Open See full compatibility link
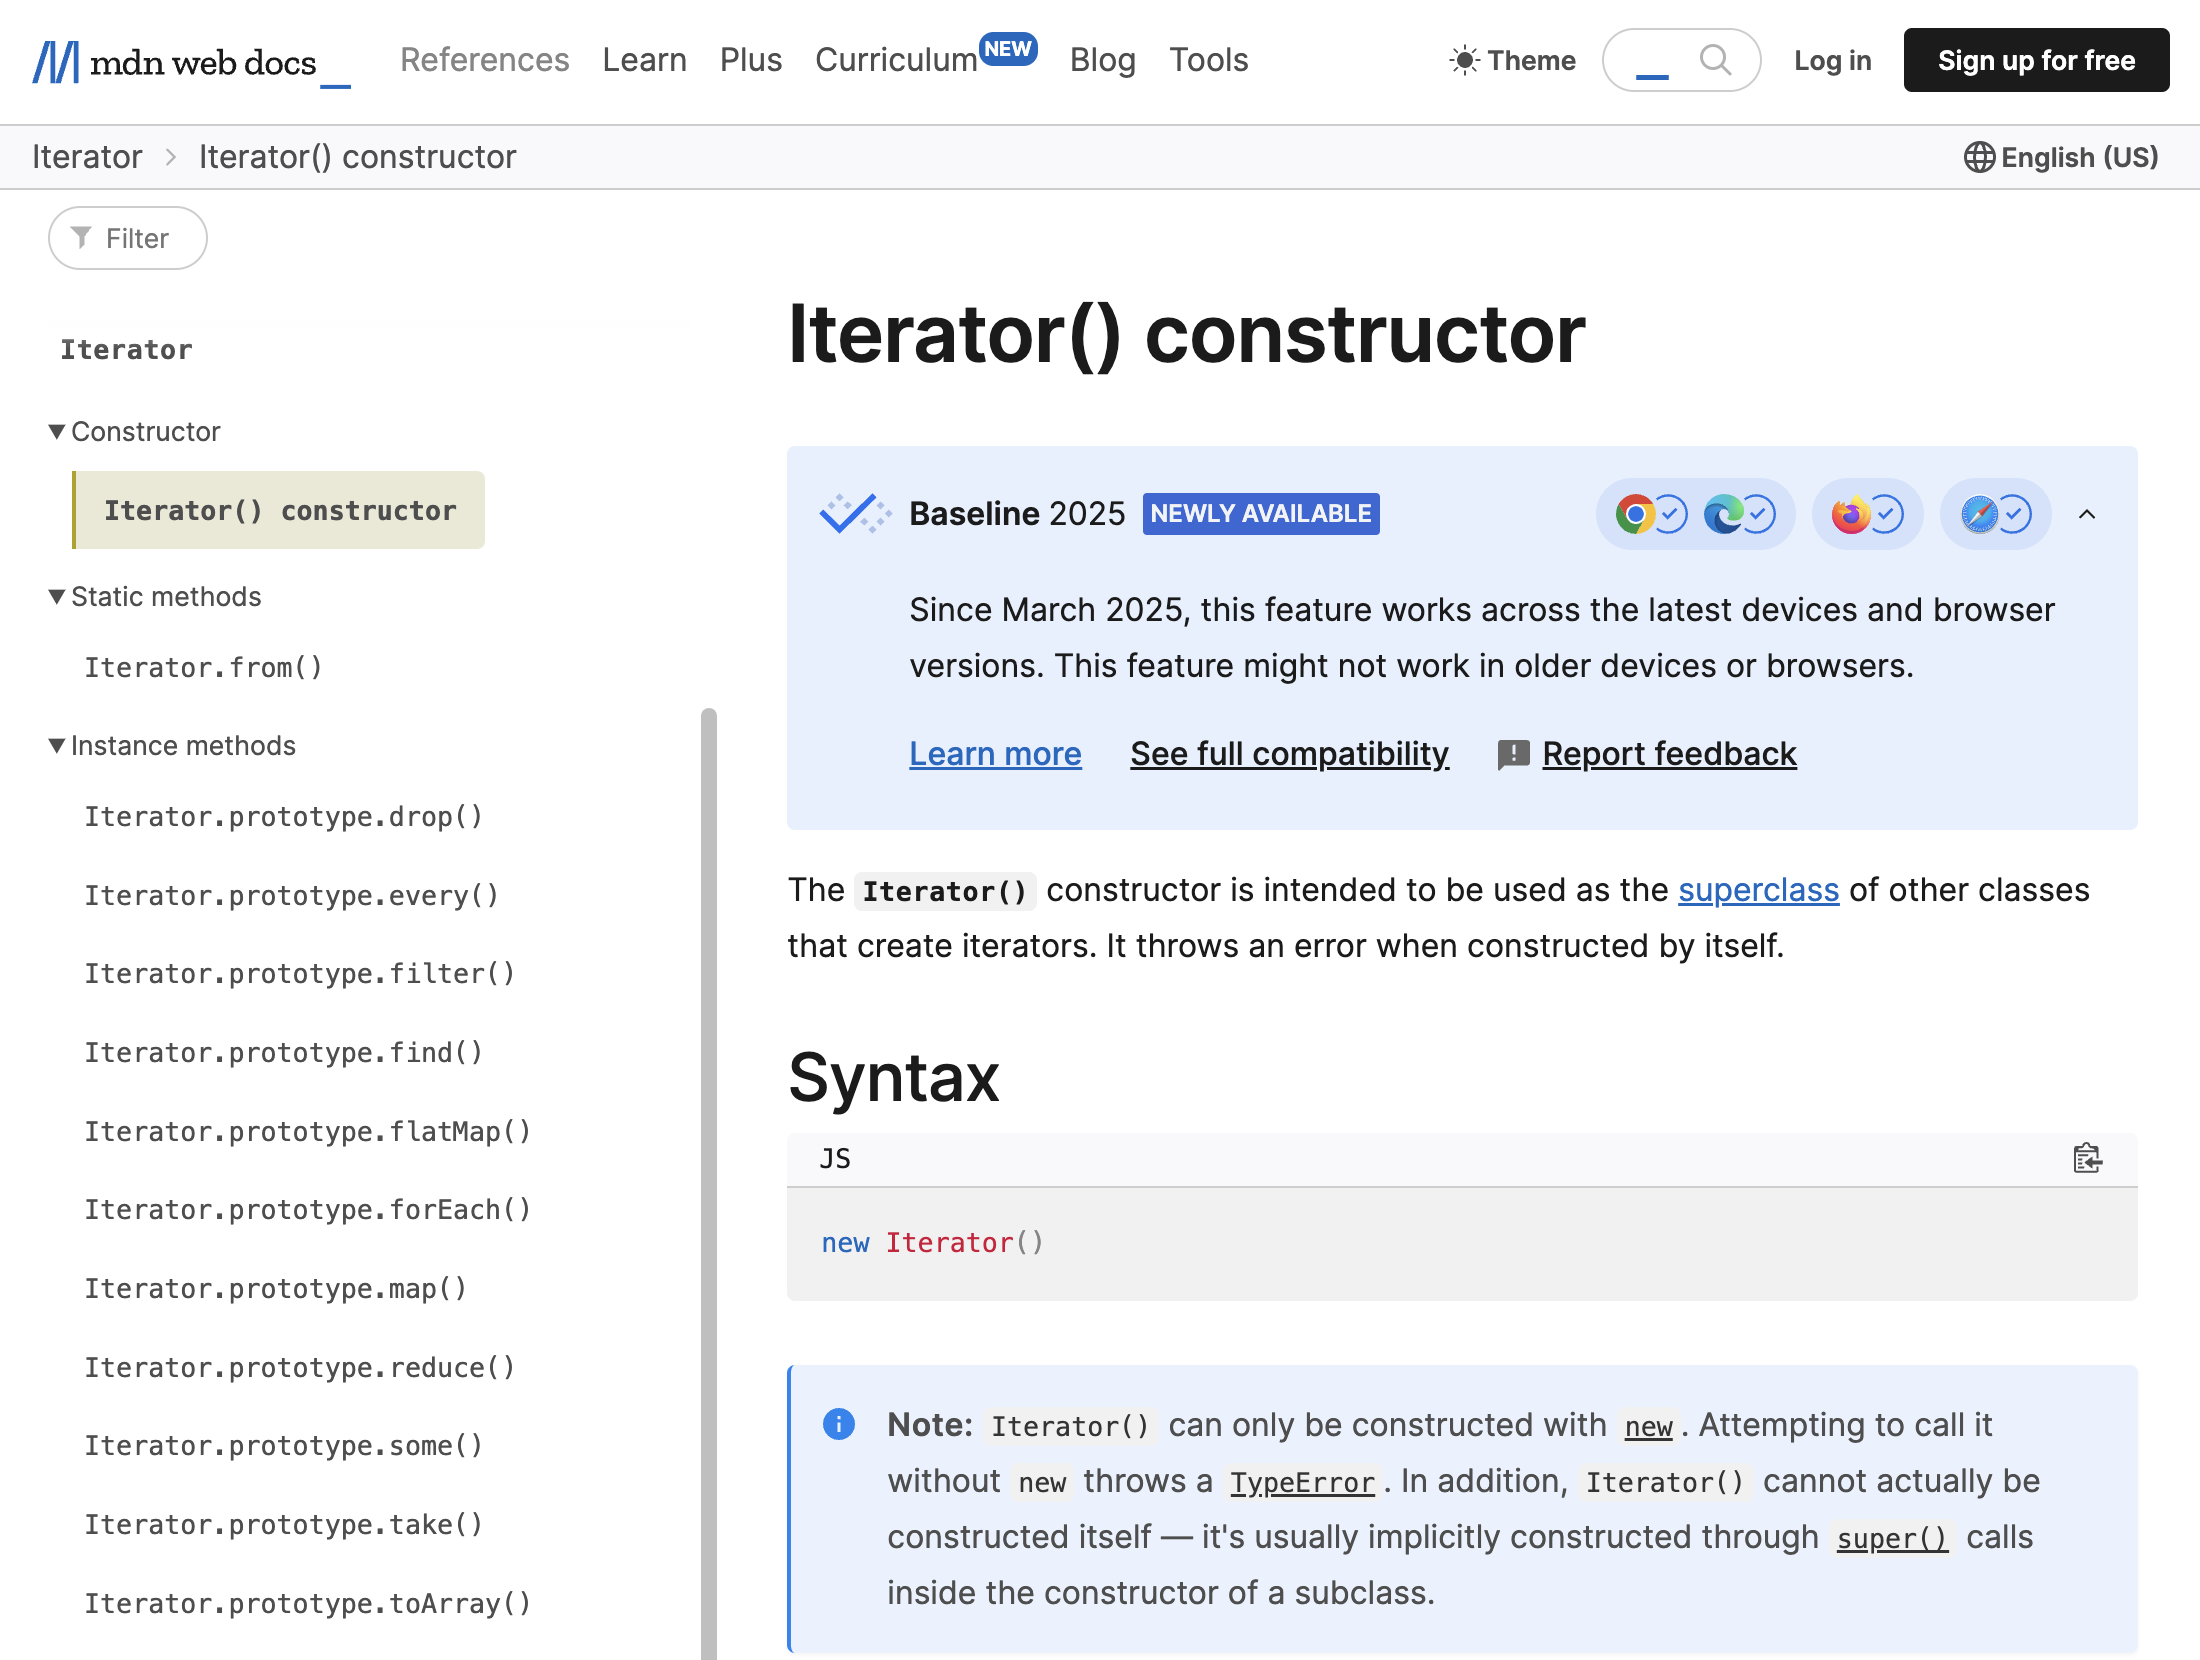This screenshot has height=1660, width=2200. (1290, 753)
